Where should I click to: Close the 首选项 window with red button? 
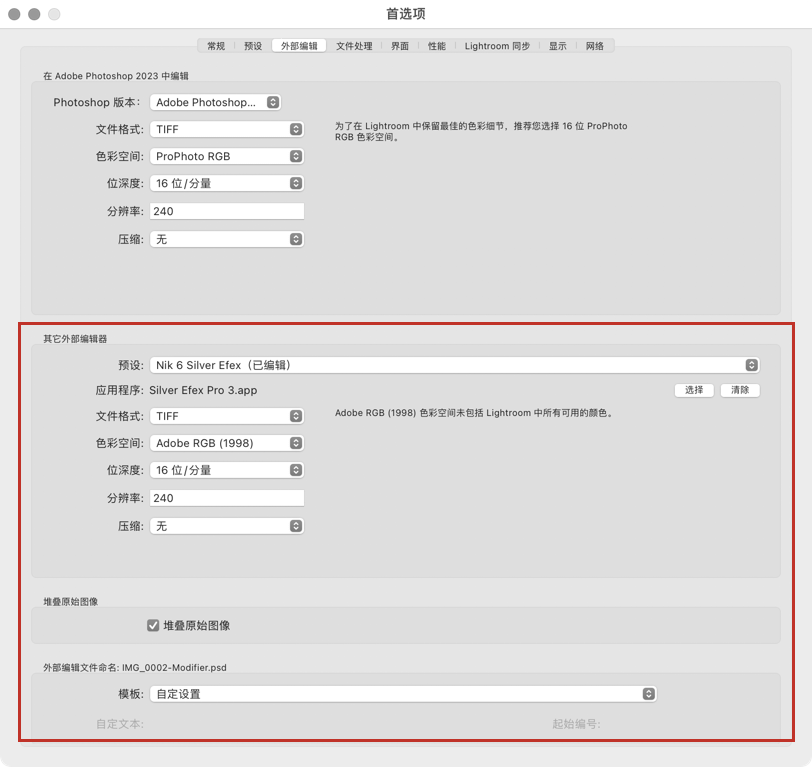14,14
